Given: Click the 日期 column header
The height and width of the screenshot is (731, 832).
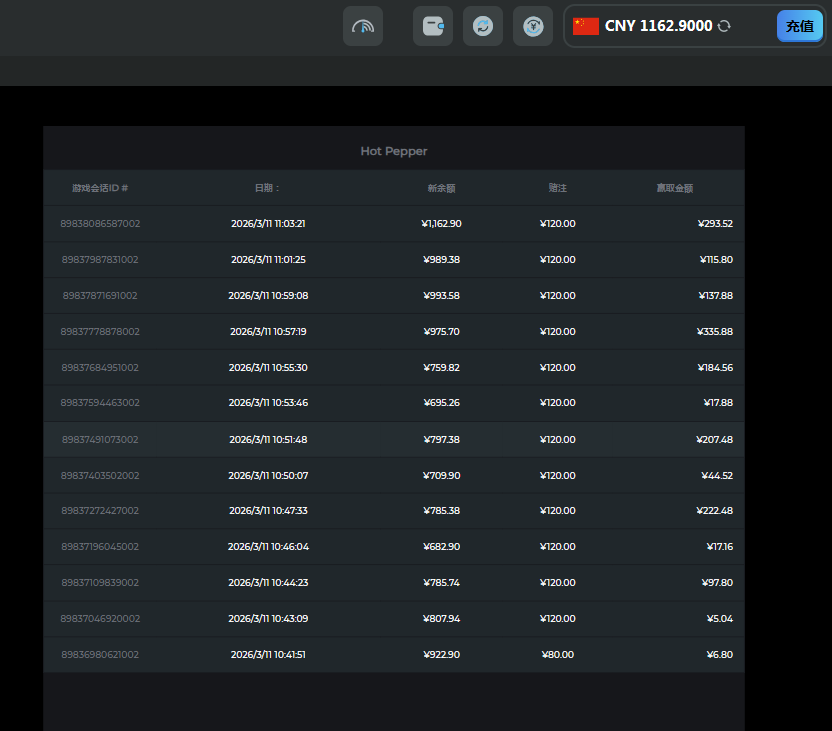Looking at the screenshot, I should pos(267,188).
